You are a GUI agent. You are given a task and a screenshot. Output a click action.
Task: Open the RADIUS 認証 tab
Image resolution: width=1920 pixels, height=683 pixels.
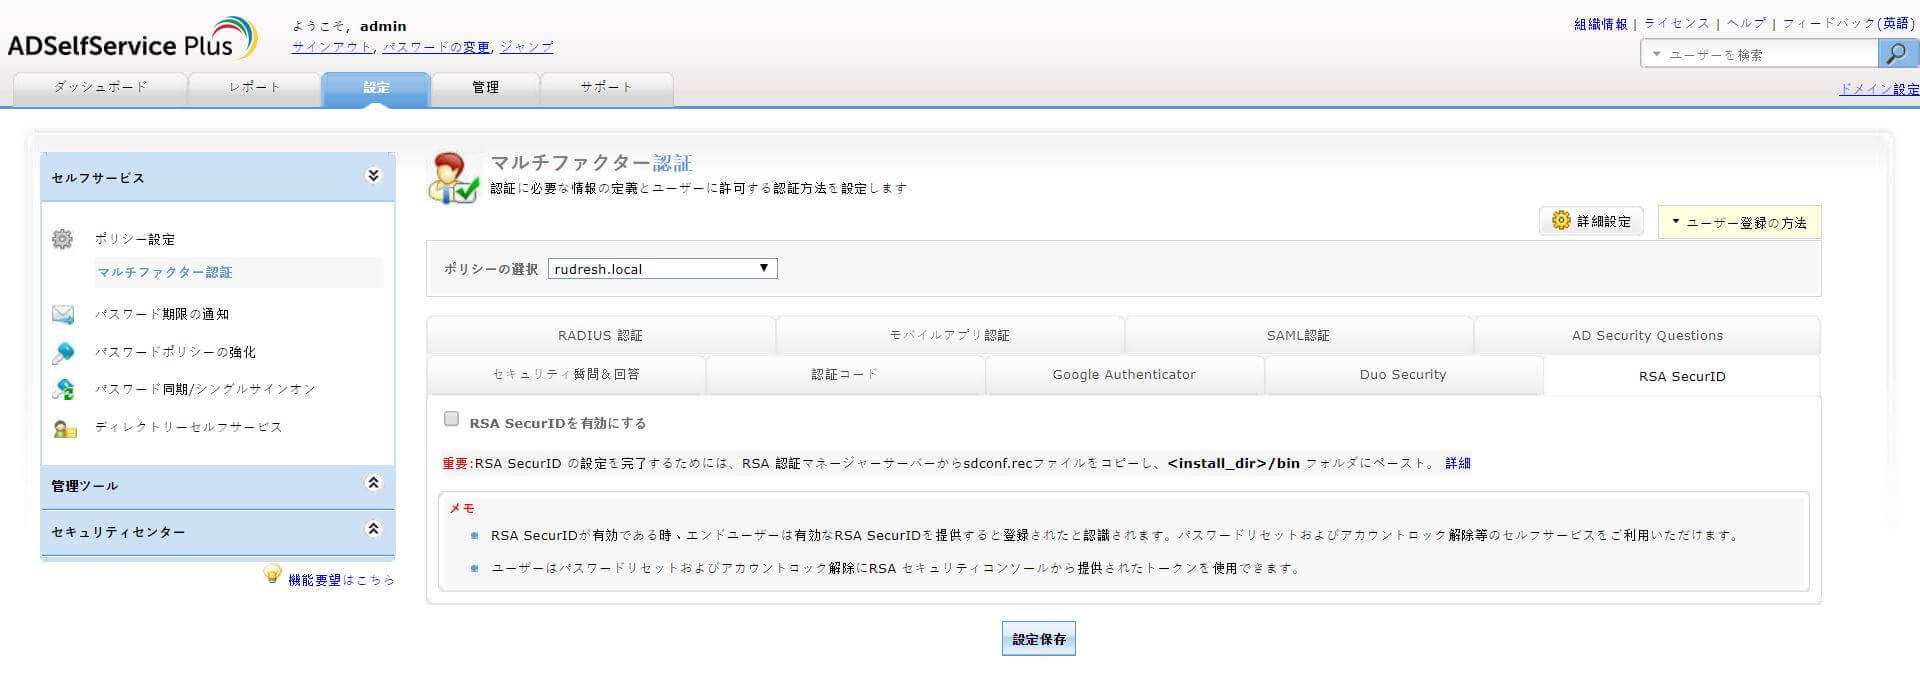coord(600,335)
